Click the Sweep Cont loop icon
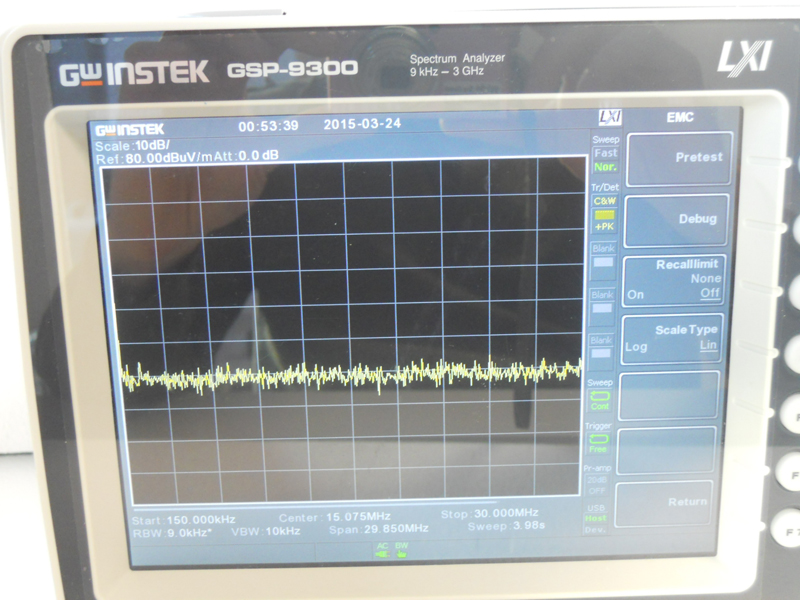 pos(600,396)
